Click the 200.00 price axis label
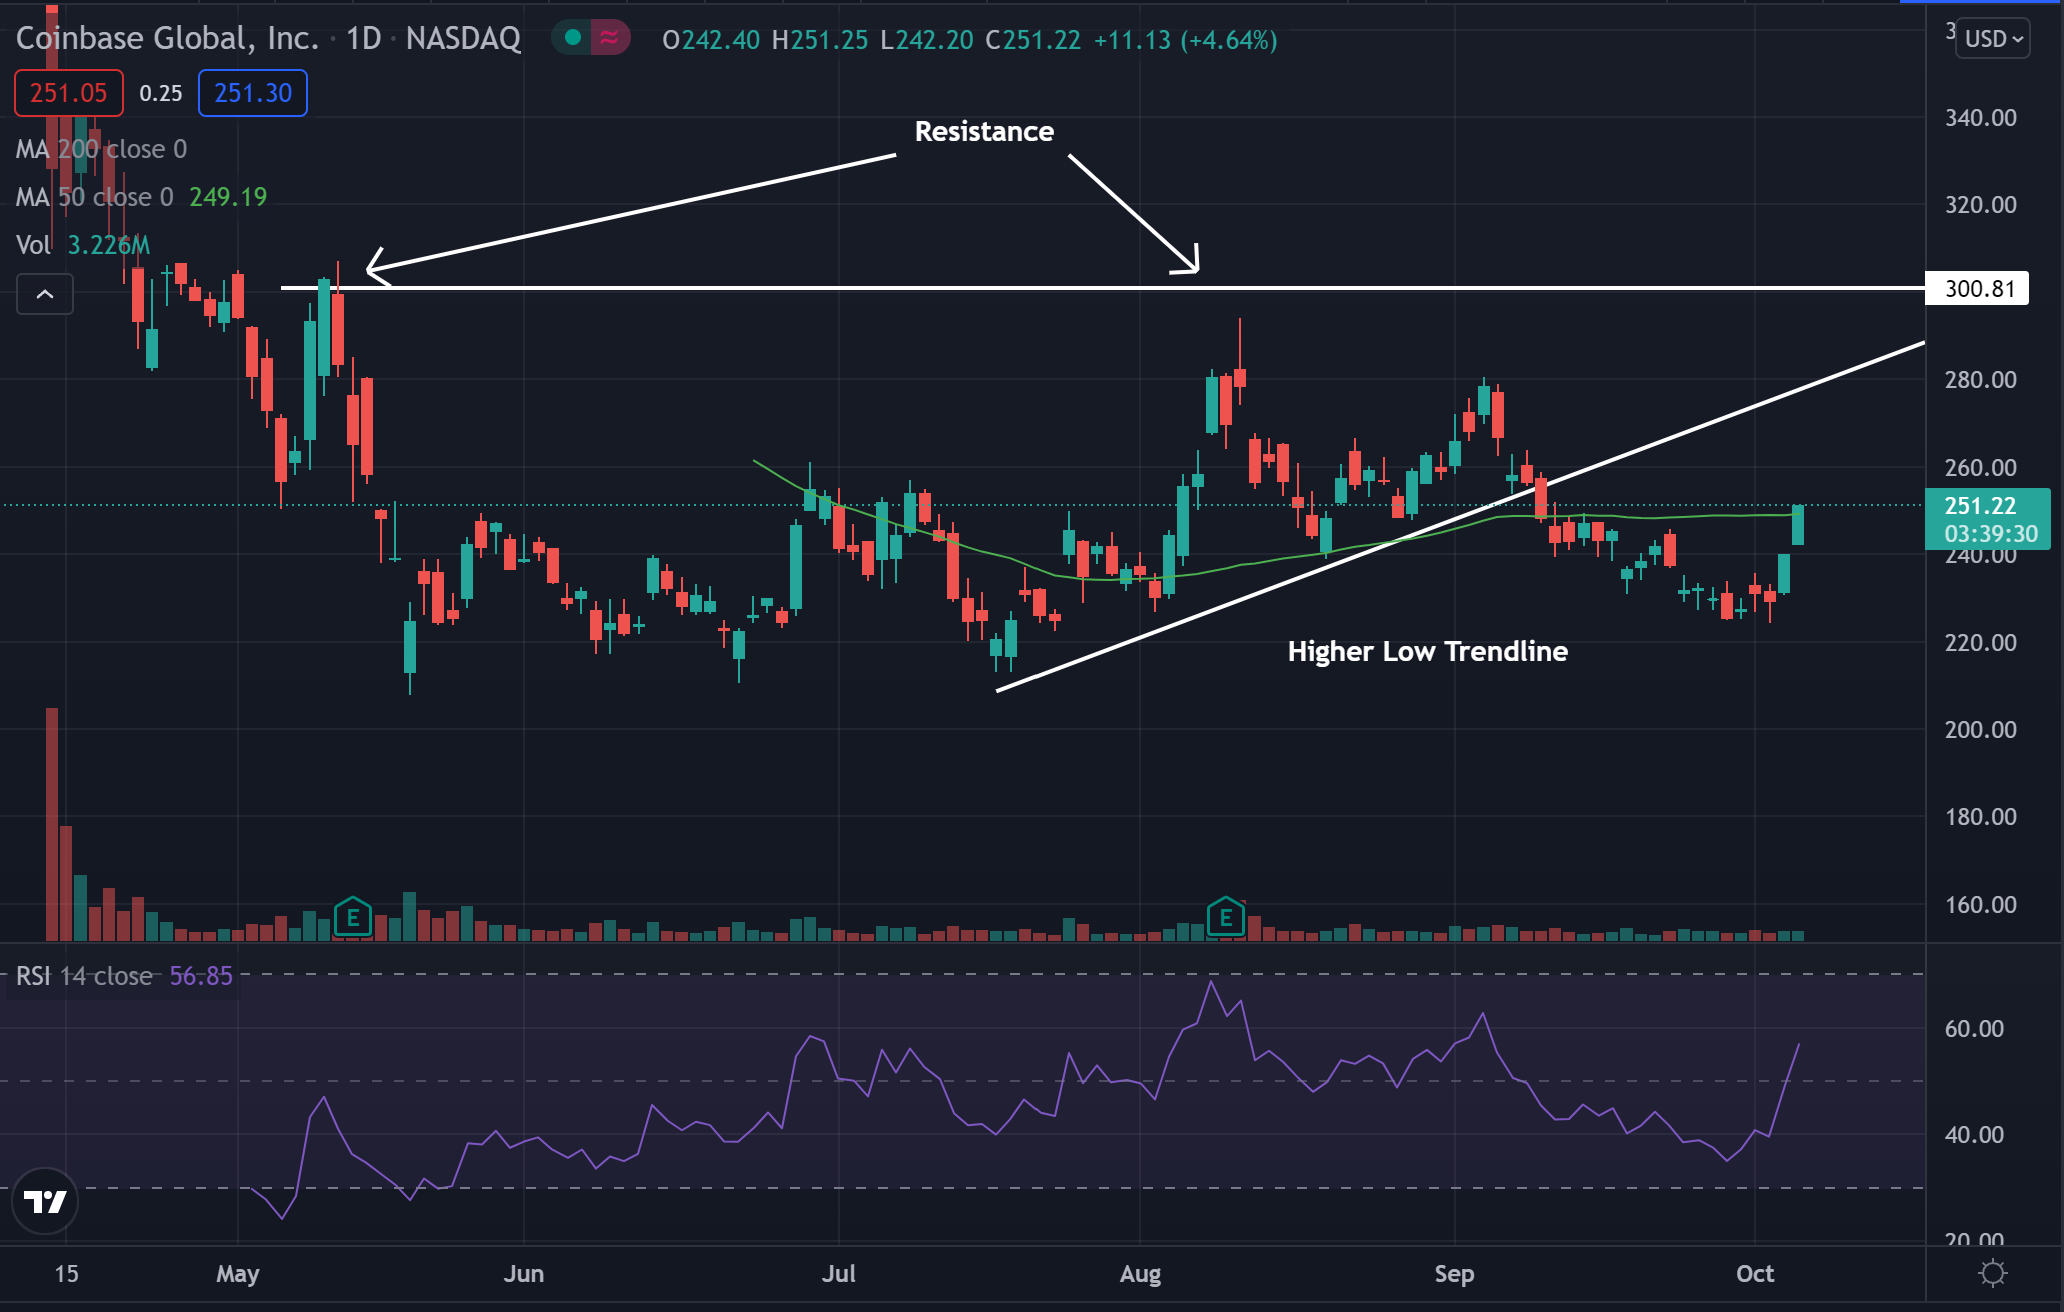Viewport: 2064px width, 1312px height. click(x=1980, y=730)
